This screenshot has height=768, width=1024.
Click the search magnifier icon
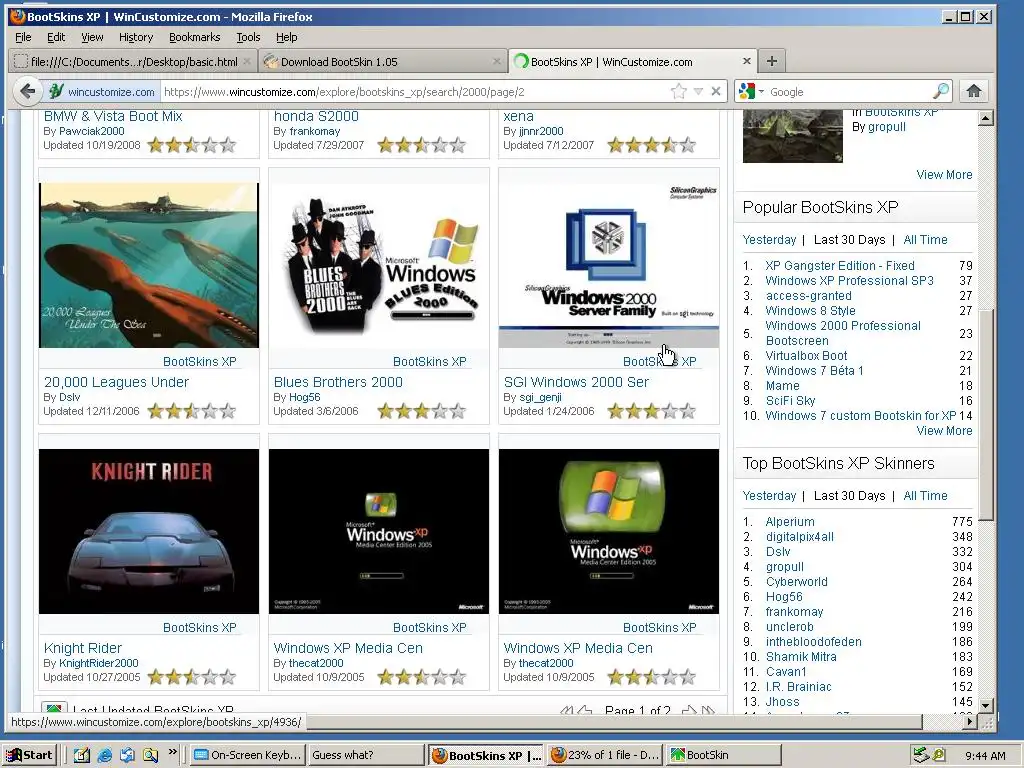click(941, 91)
